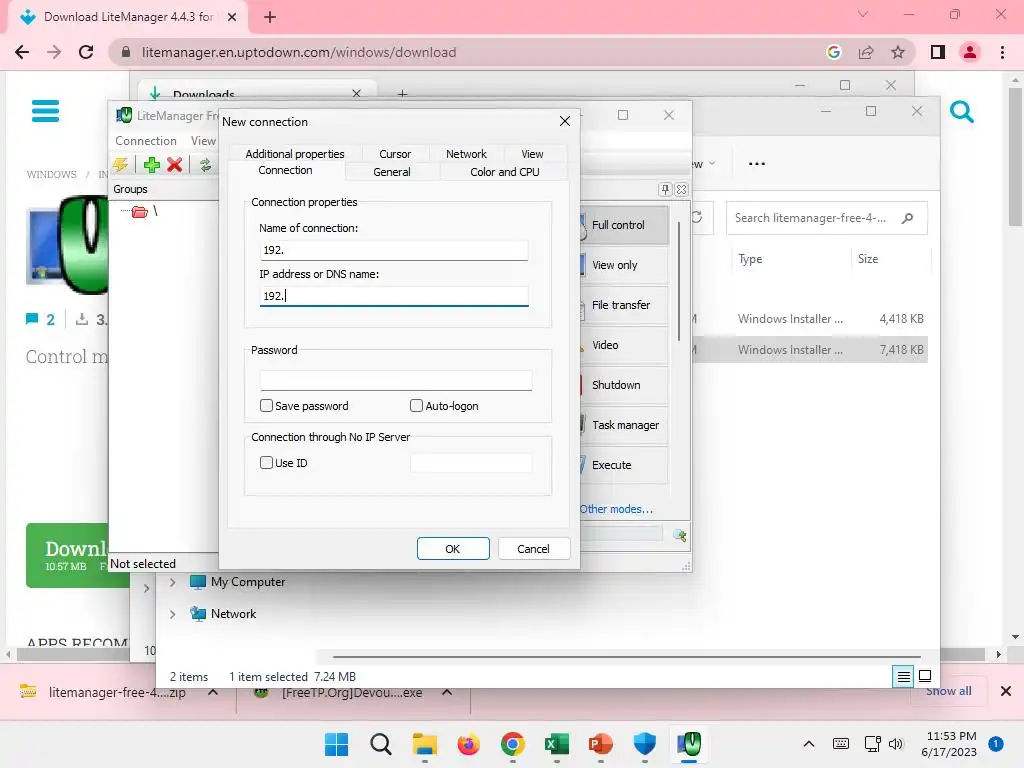Click Cancel in New connection dialog

533,549
